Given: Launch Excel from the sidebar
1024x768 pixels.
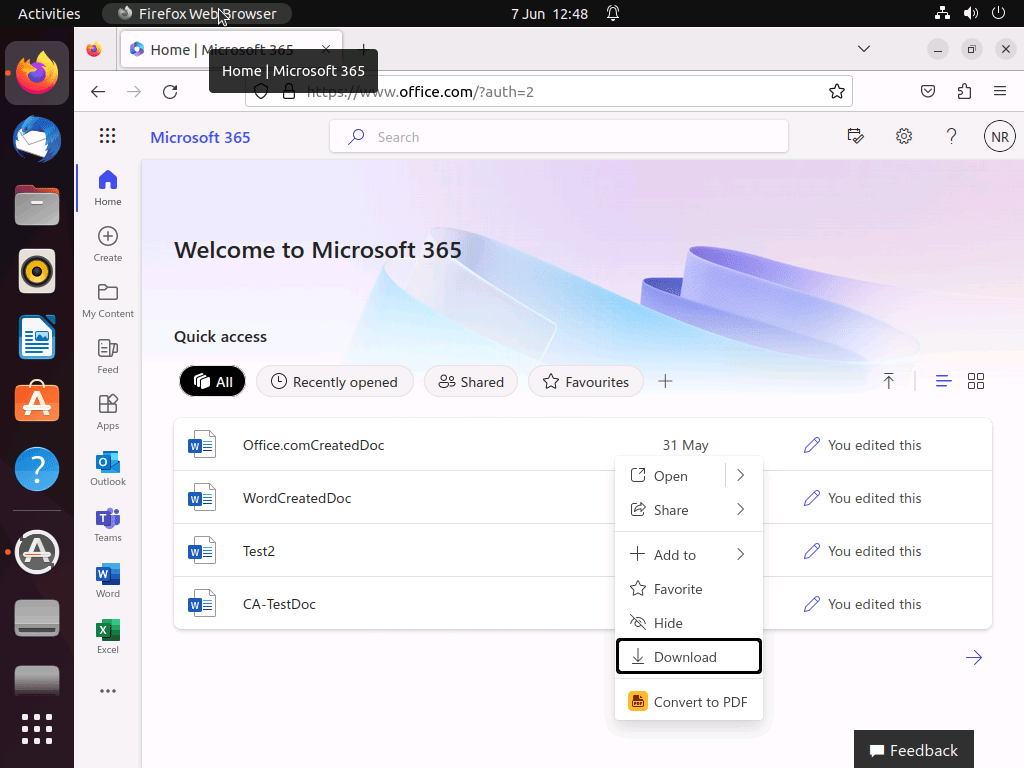Looking at the screenshot, I should (x=108, y=636).
